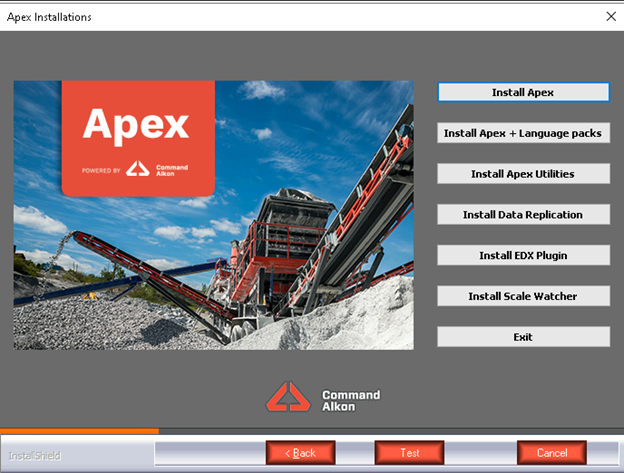624x473 pixels.
Task: Click the InstallShield label
Action: click(x=35, y=455)
